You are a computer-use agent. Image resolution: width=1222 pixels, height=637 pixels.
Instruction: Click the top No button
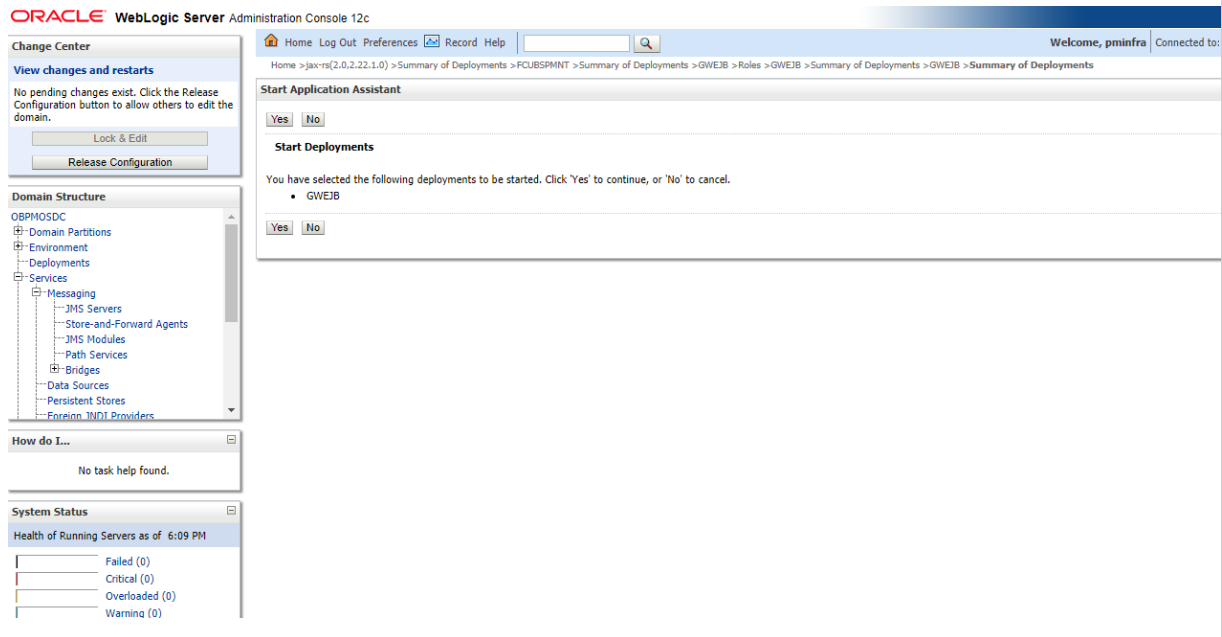tap(313, 119)
